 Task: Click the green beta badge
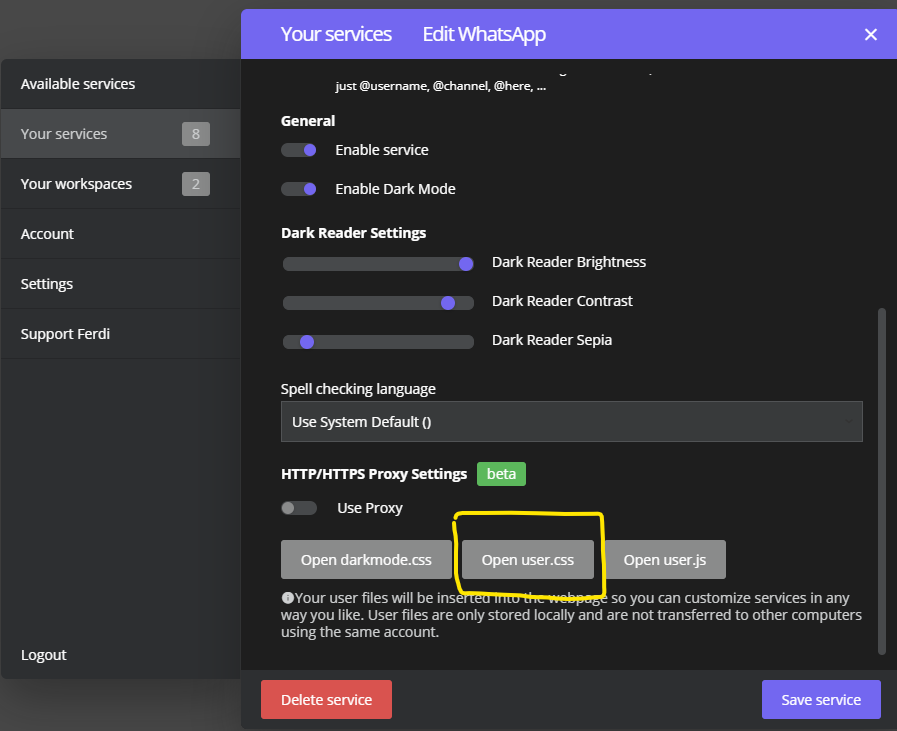click(501, 474)
